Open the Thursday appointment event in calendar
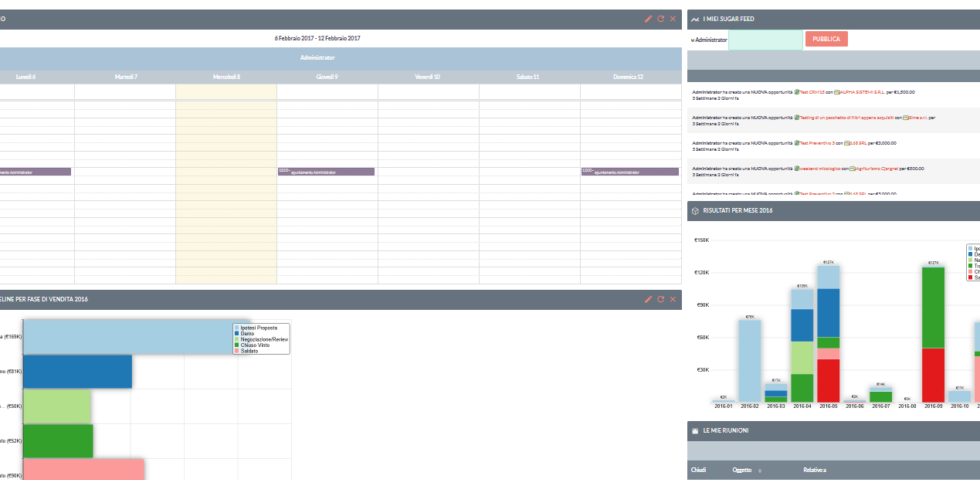 [327, 172]
